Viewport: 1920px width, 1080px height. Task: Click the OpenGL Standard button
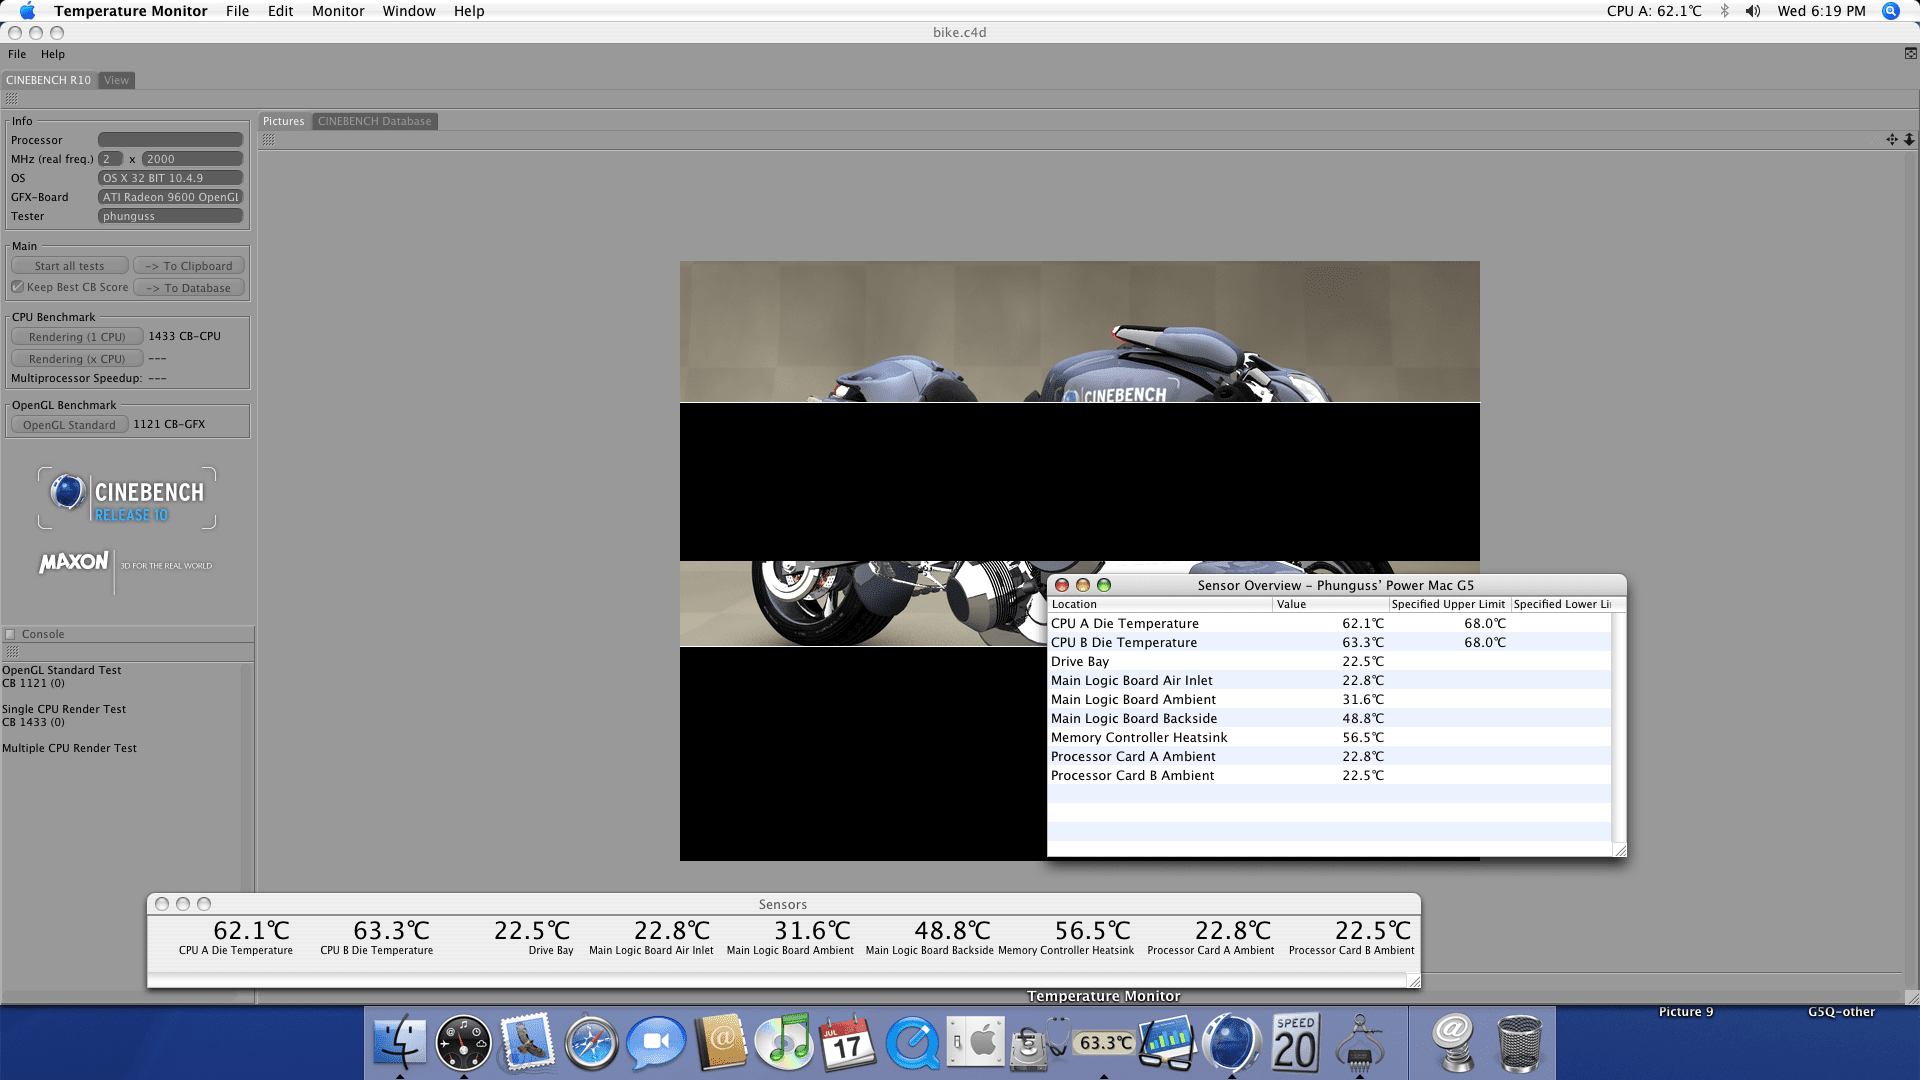tap(69, 425)
